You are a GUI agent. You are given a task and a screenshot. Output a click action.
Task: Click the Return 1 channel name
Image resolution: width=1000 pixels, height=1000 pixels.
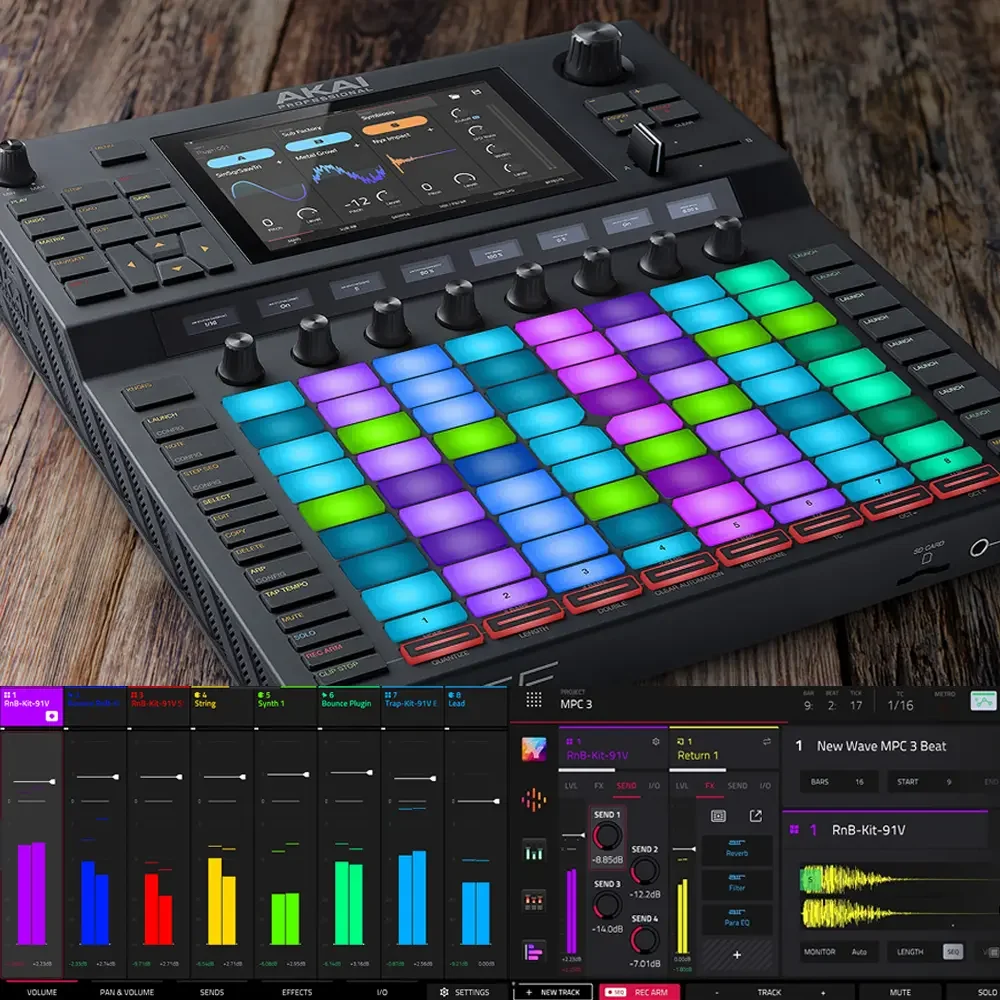[x=697, y=756]
